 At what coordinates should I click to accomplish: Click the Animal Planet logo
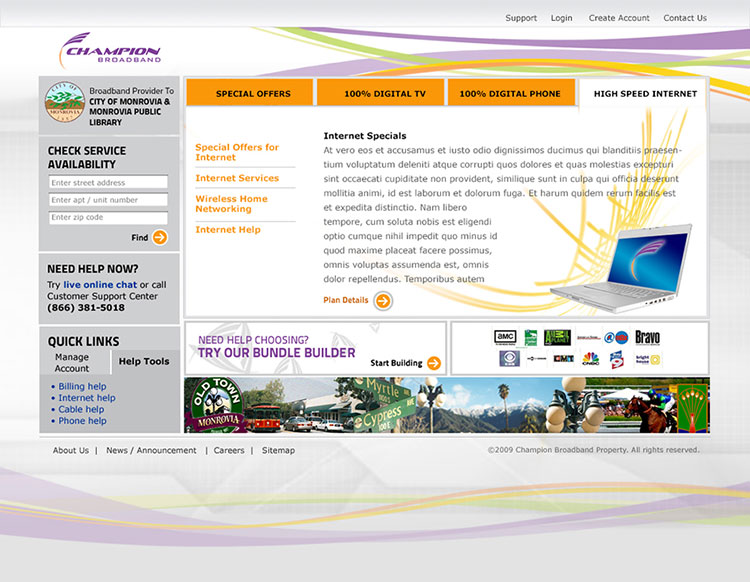557,337
